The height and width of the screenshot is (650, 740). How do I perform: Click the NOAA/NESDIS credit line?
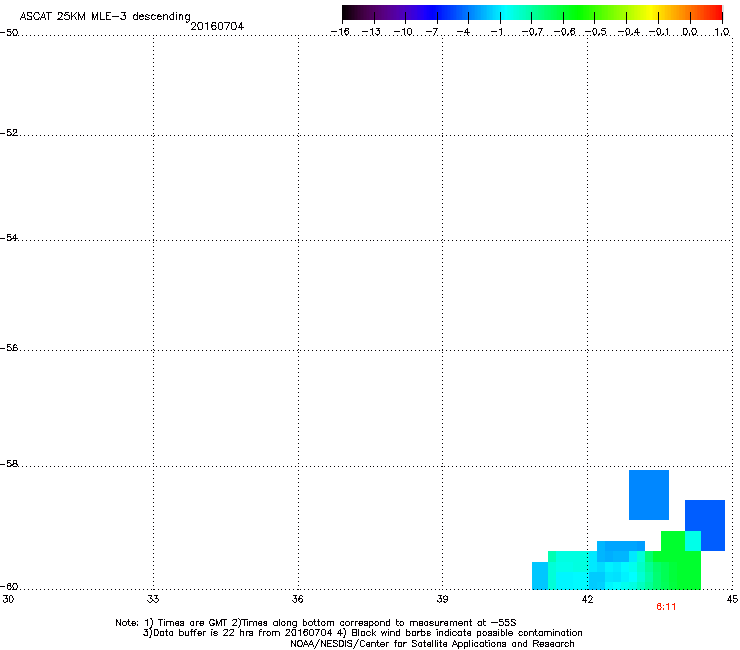(x=432, y=644)
